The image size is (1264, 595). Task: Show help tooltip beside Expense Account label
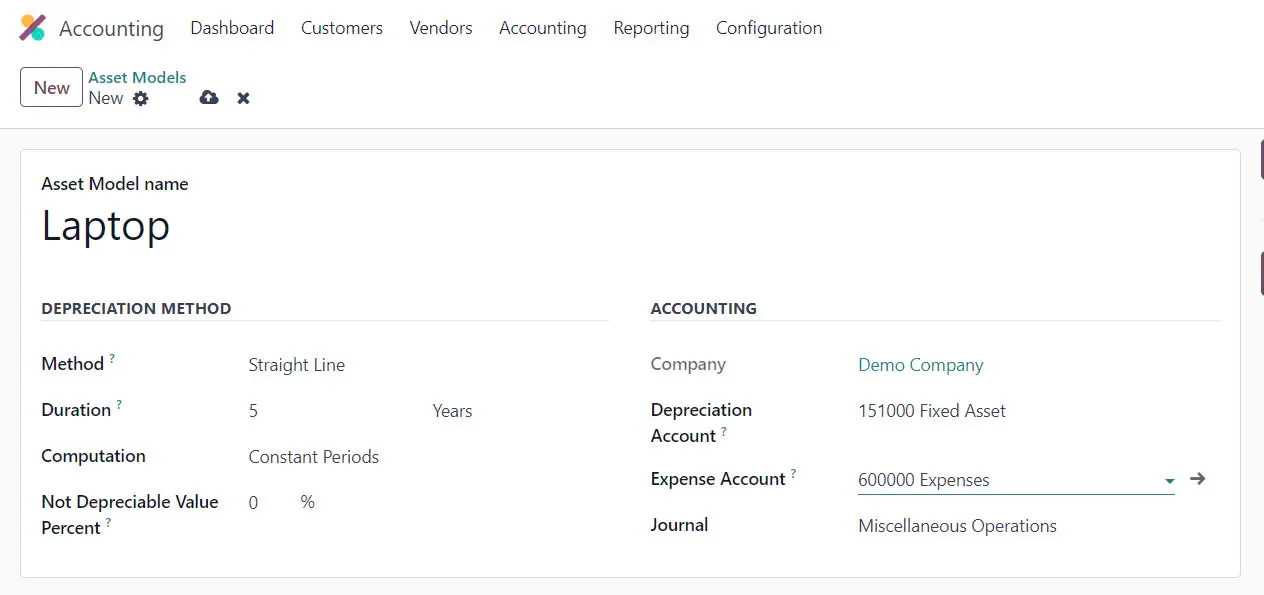click(x=793, y=473)
